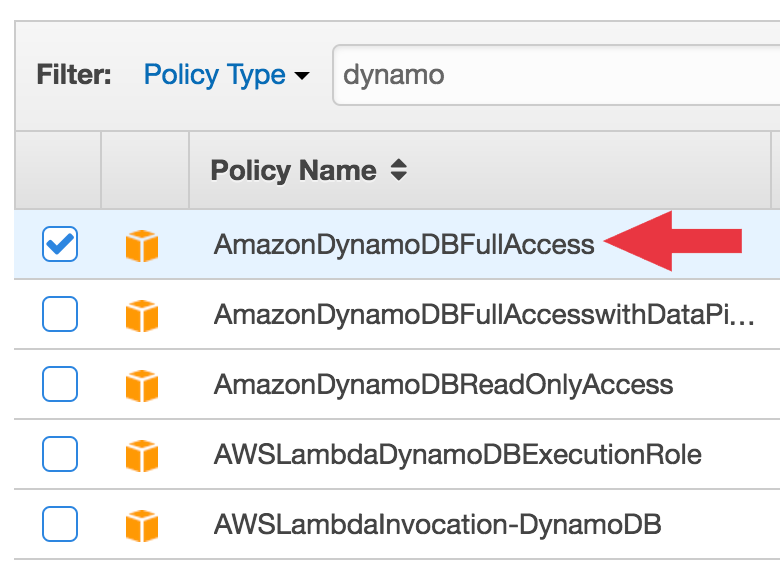Open the AmazonDynamoDBReadOnlyAccess policy link
Screen dimensions: 780x580
tap(443, 385)
